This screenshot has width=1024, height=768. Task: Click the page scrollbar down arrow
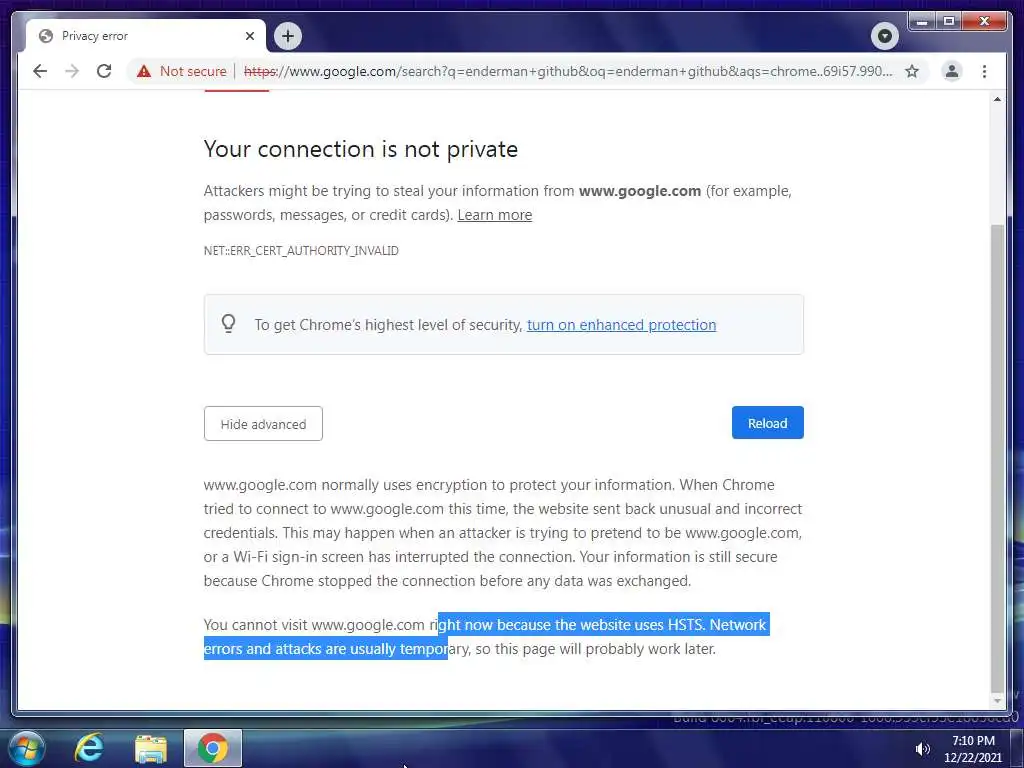coord(997,701)
